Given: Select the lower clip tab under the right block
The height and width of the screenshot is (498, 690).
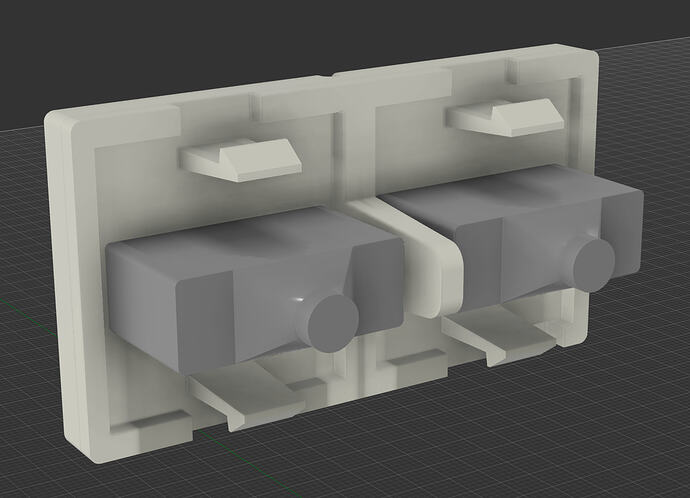Looking at the screenshot, I should [x=500, y=337].
